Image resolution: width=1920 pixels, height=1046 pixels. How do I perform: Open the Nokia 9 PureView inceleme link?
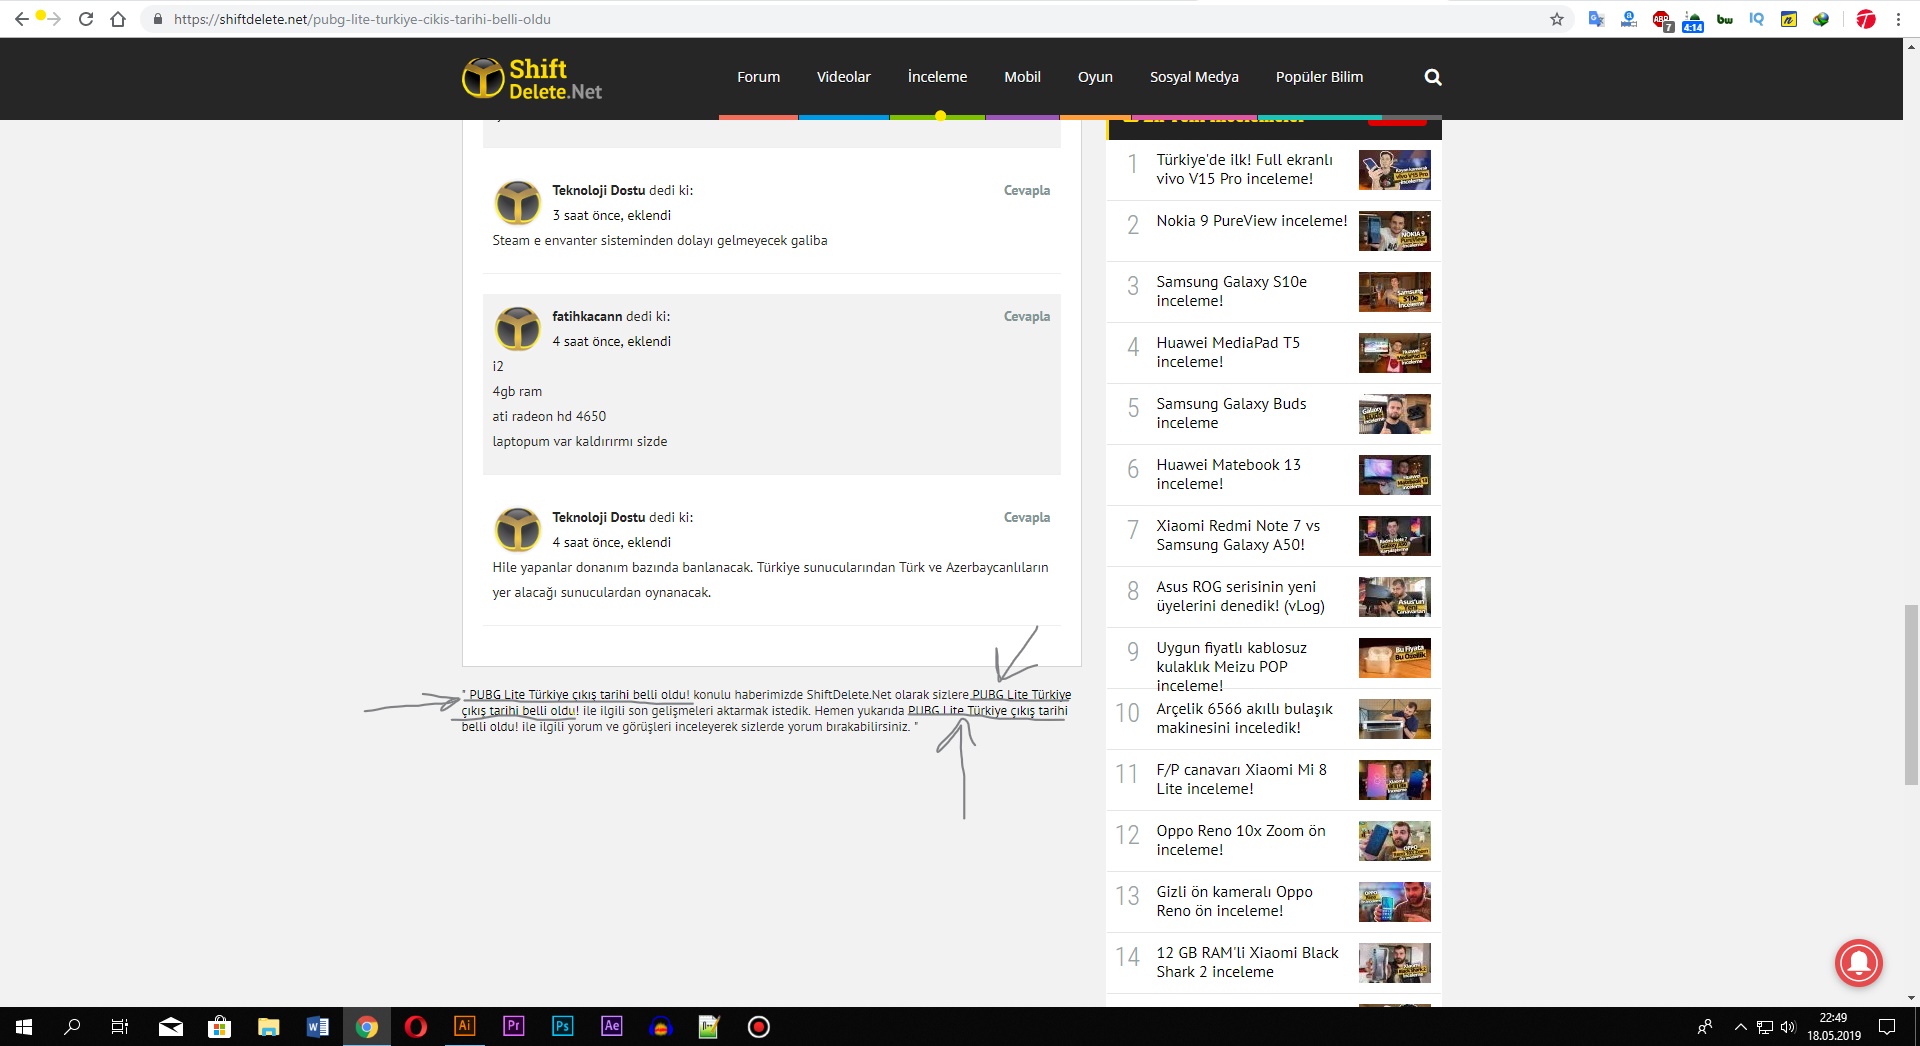(x=1252, y=221)
